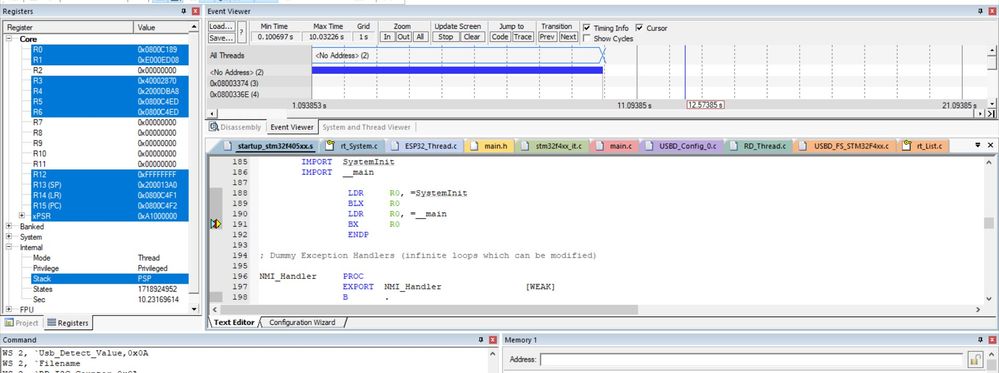Click Registers list scroll up arrow
The height and width of the screenshot is (373, 999).
[194, 27]
